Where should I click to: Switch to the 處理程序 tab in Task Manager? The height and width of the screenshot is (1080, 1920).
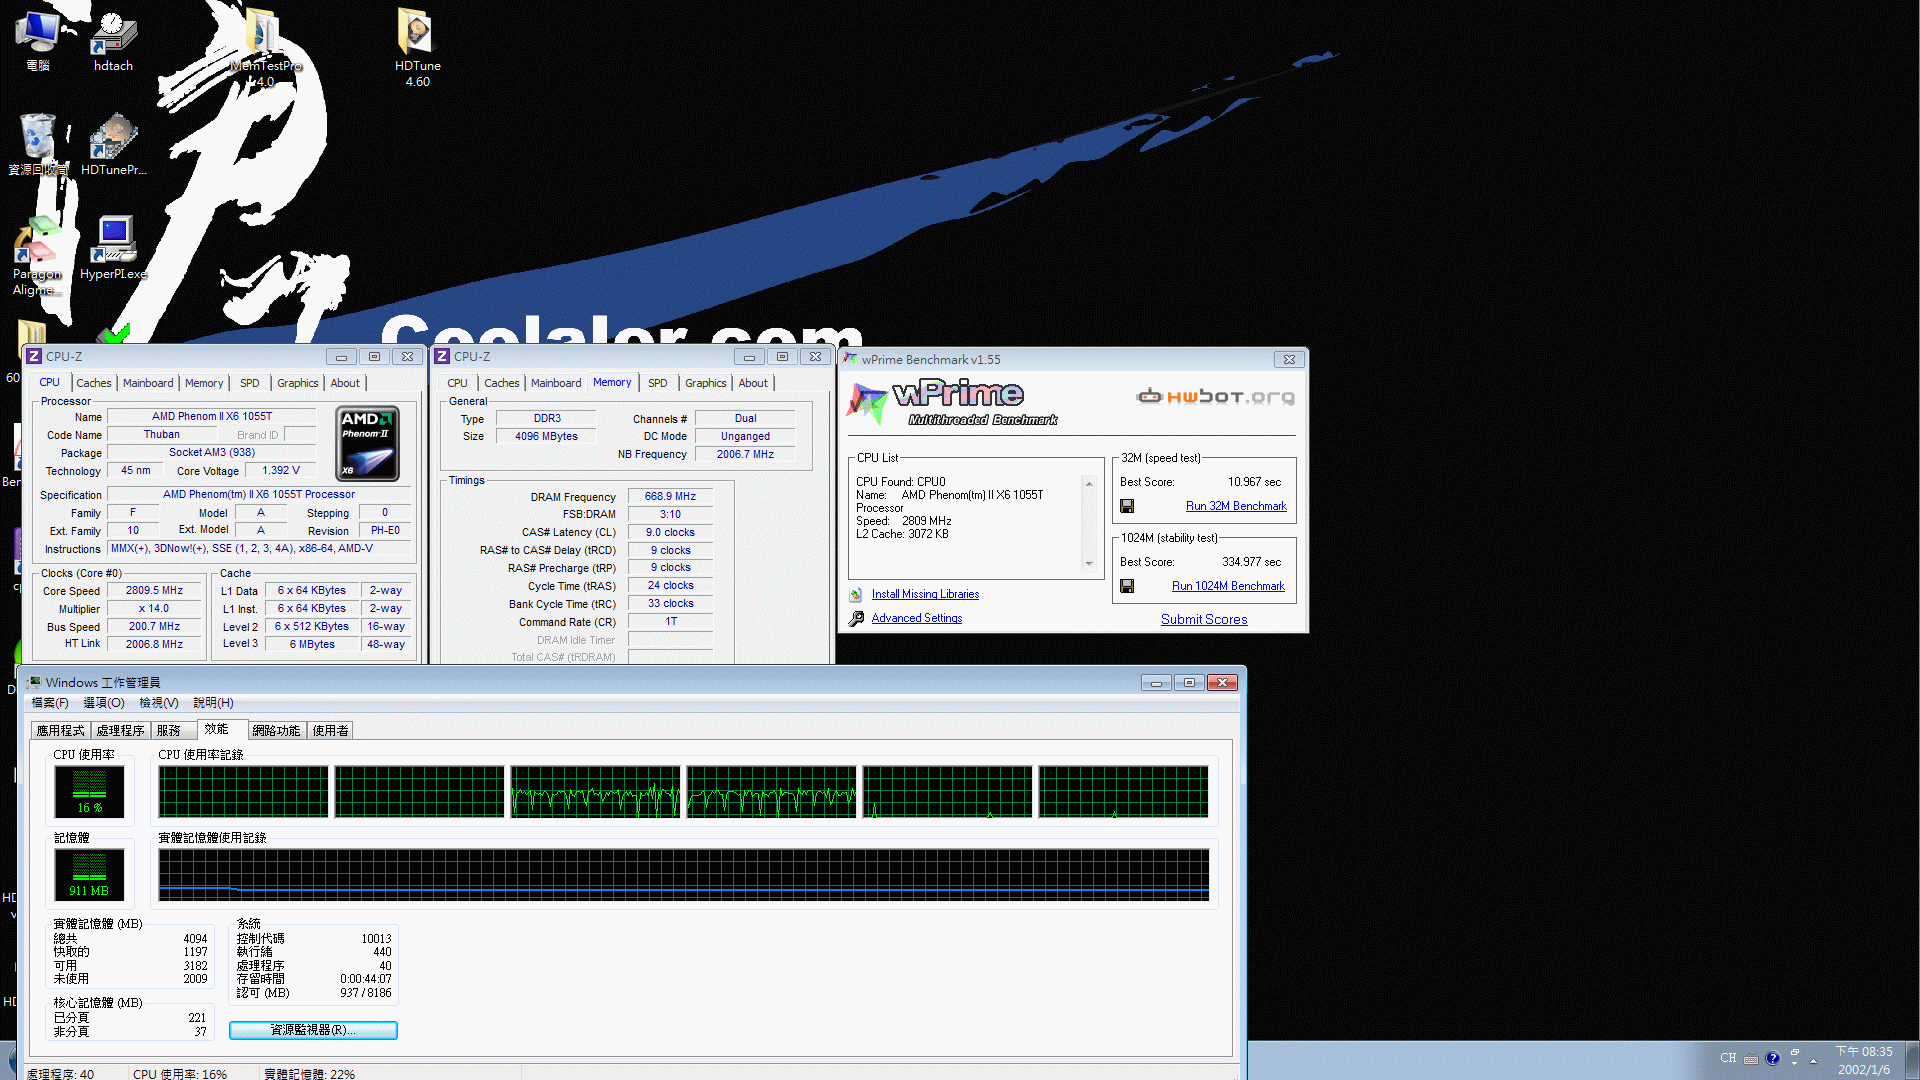(120, 731)
